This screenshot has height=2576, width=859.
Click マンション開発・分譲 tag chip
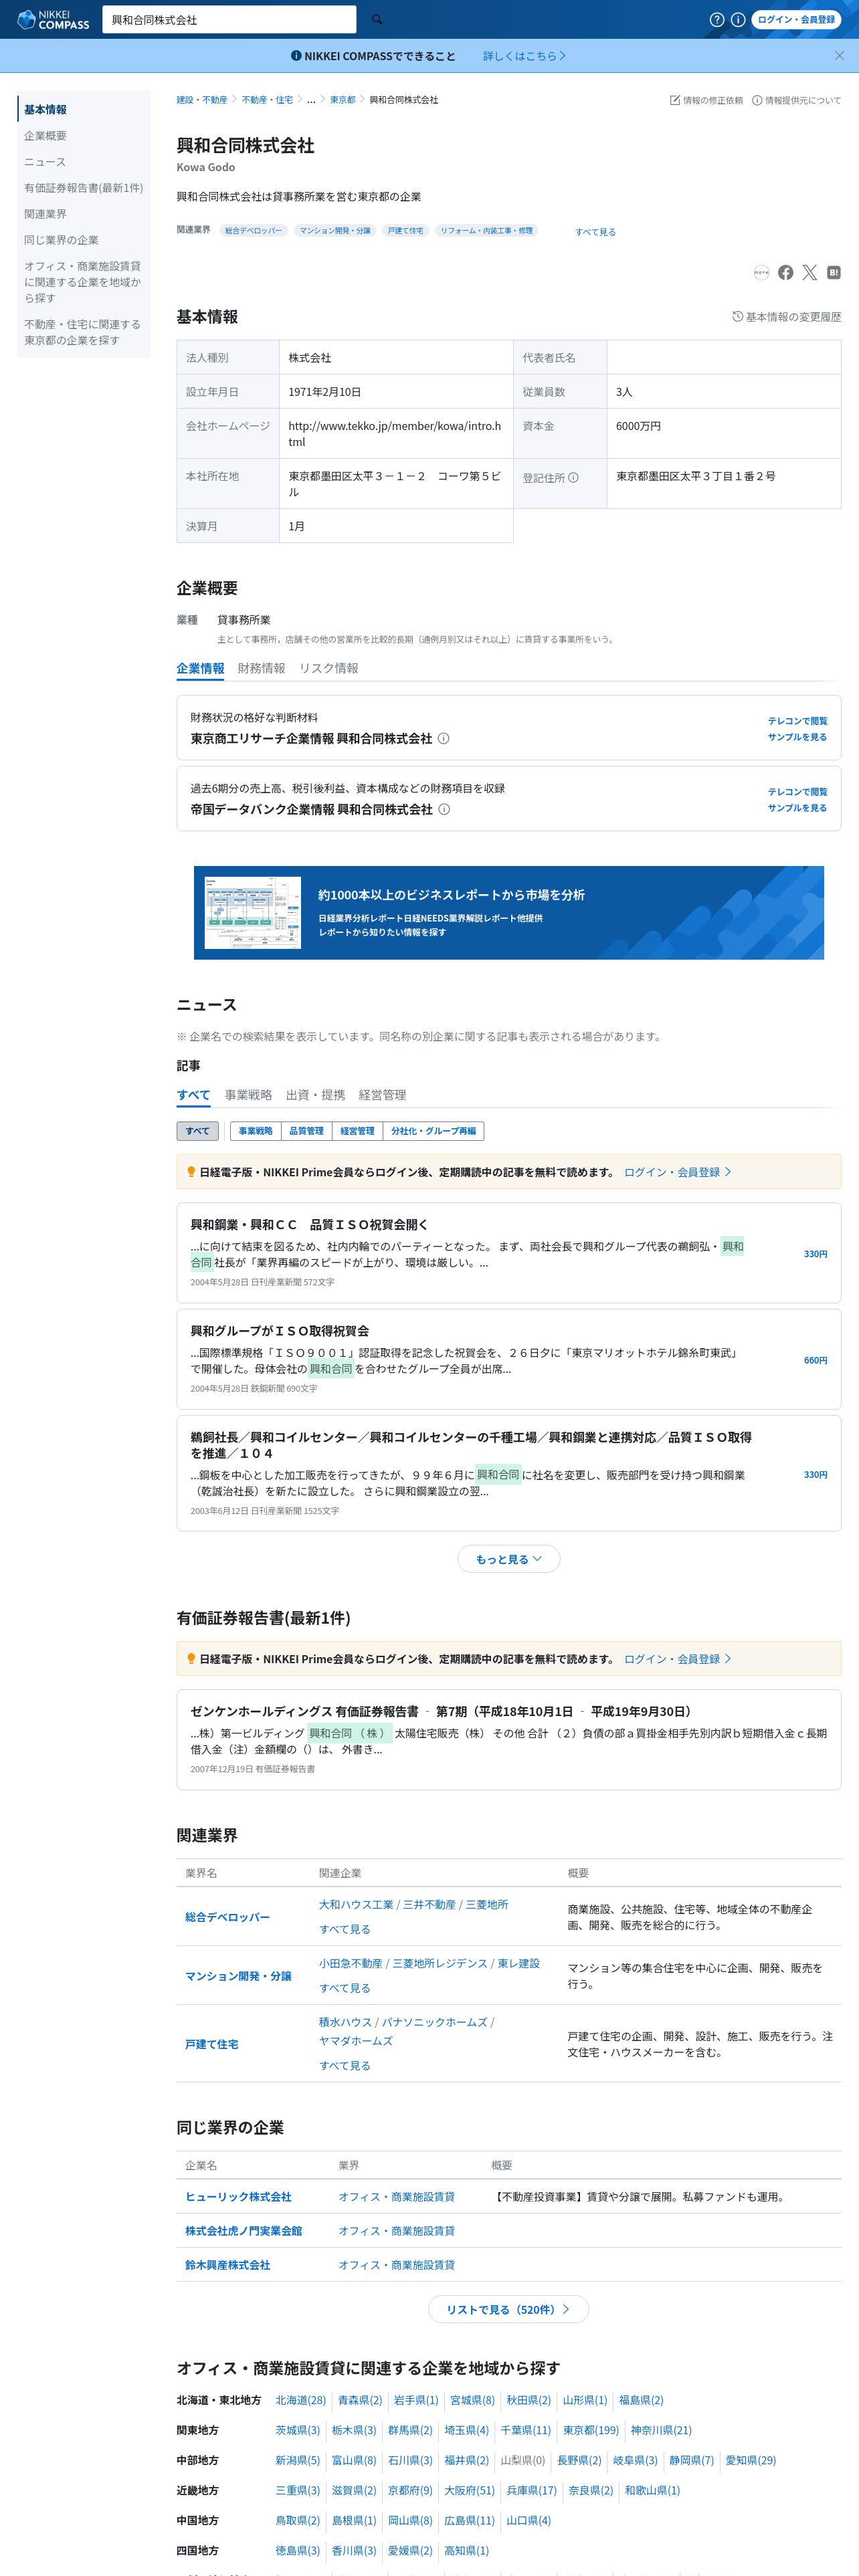coord(335,231)
